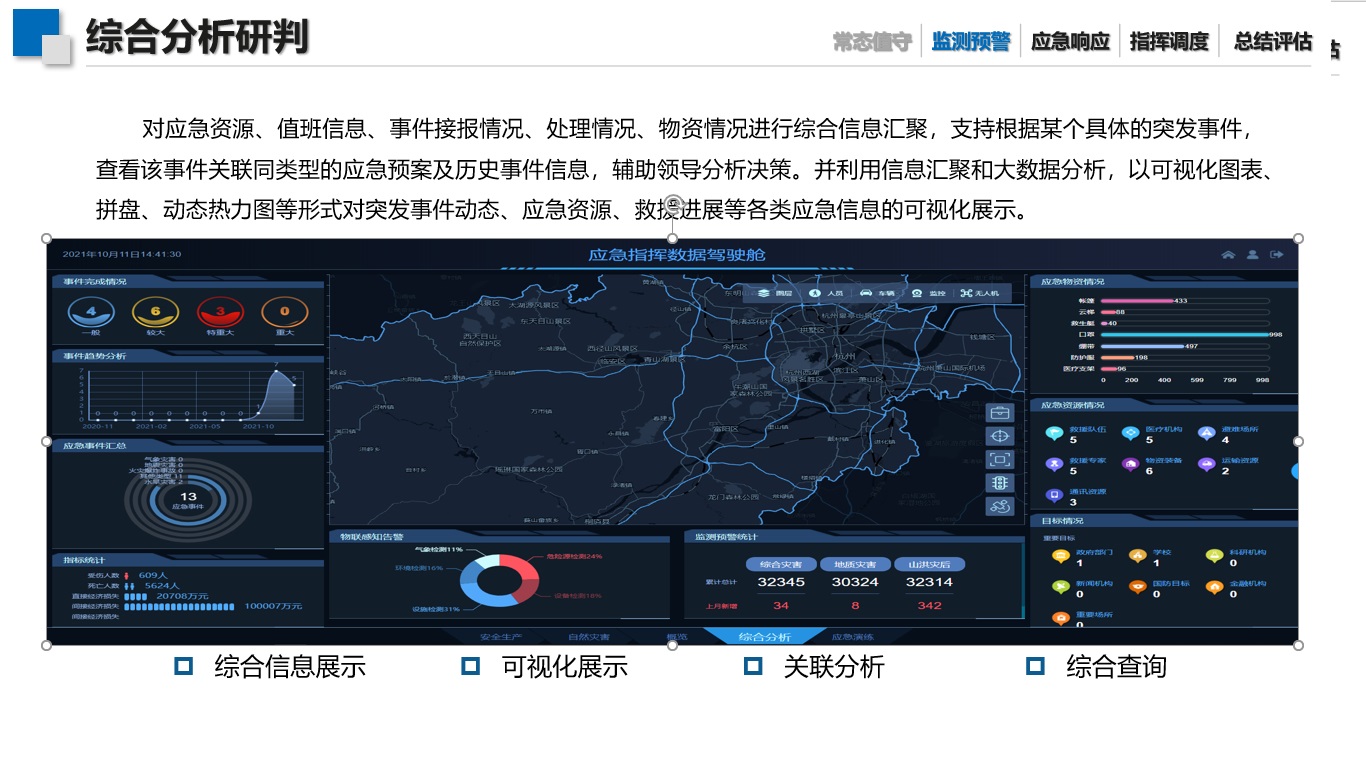Click the user profile icon in dashboard header

[x=1252, y=255]
